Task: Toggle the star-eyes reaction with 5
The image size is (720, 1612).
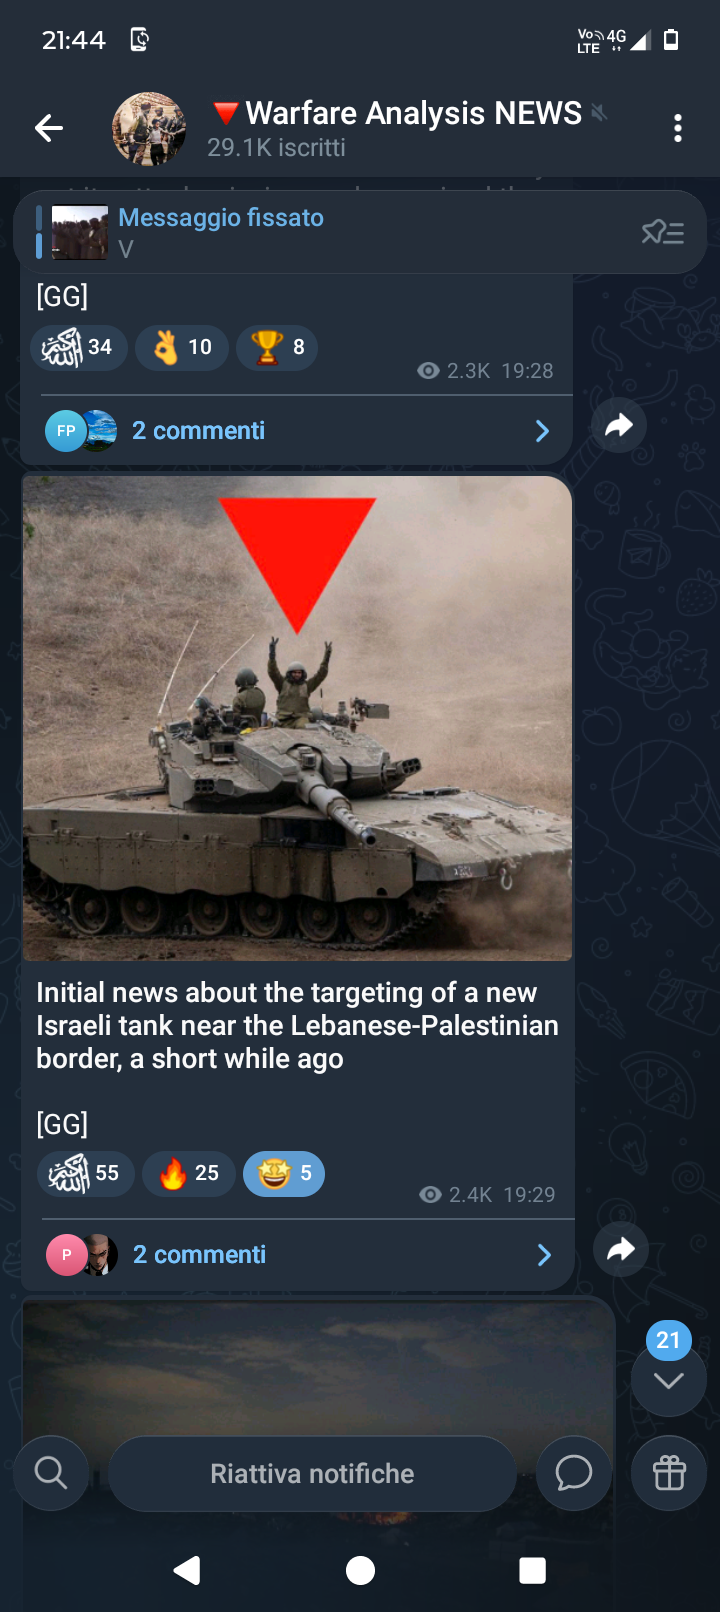Action: [284, 1173]
